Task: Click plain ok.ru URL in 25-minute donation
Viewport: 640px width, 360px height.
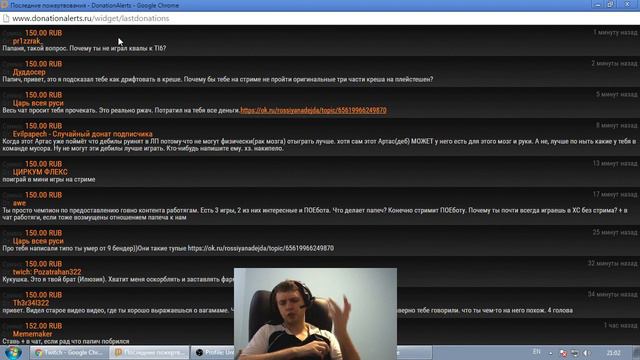Action: (261, 248)
